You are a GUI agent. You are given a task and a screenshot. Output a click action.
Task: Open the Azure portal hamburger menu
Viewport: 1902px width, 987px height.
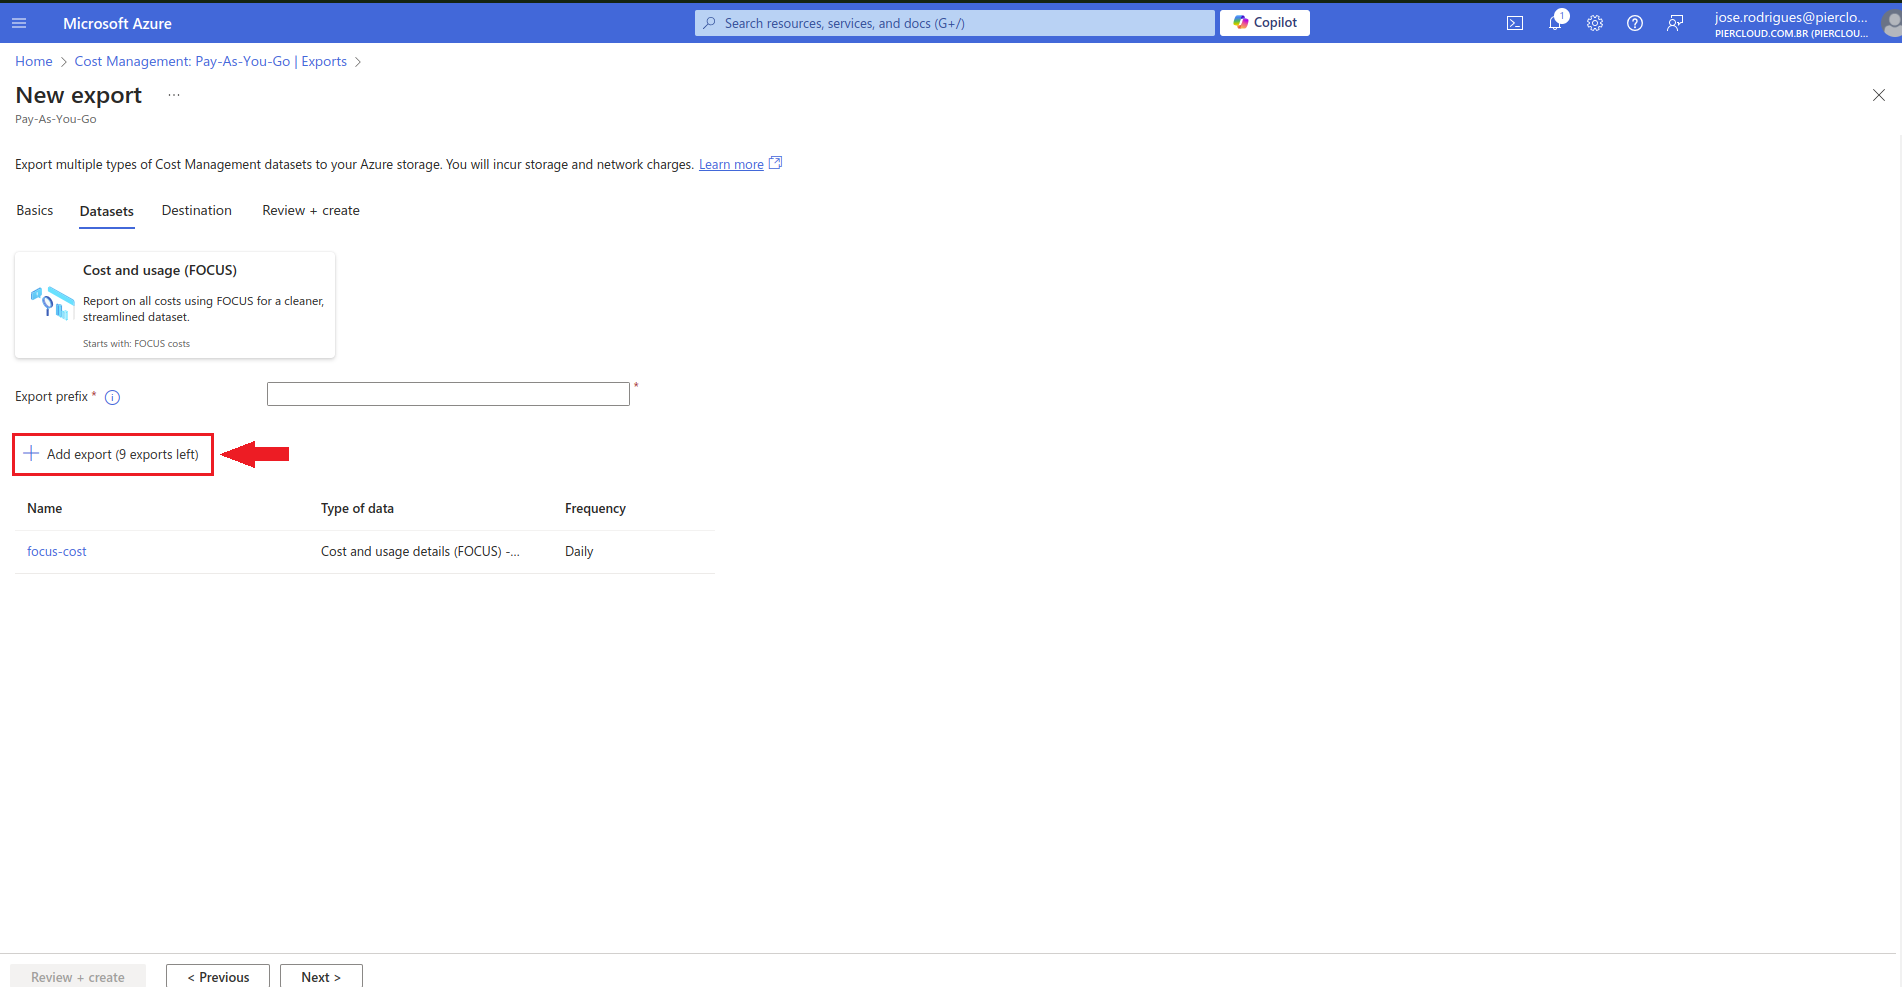pyautogui.click(x=19, y=23)
